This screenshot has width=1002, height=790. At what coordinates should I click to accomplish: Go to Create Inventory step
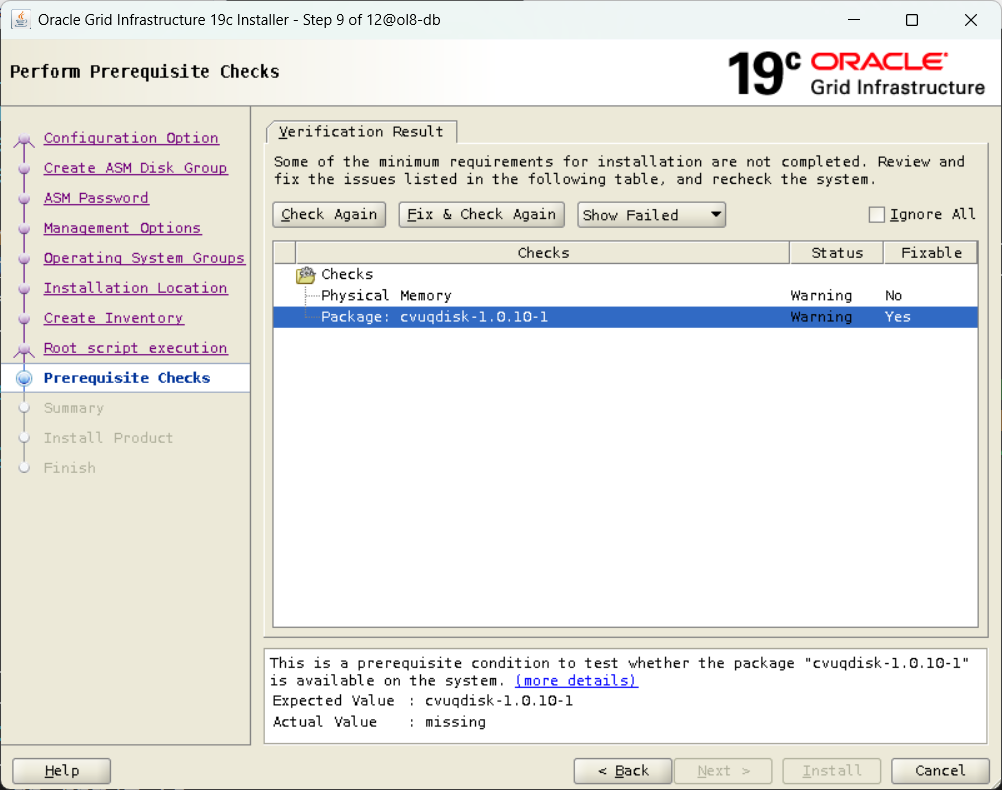(x=114, y=318)
